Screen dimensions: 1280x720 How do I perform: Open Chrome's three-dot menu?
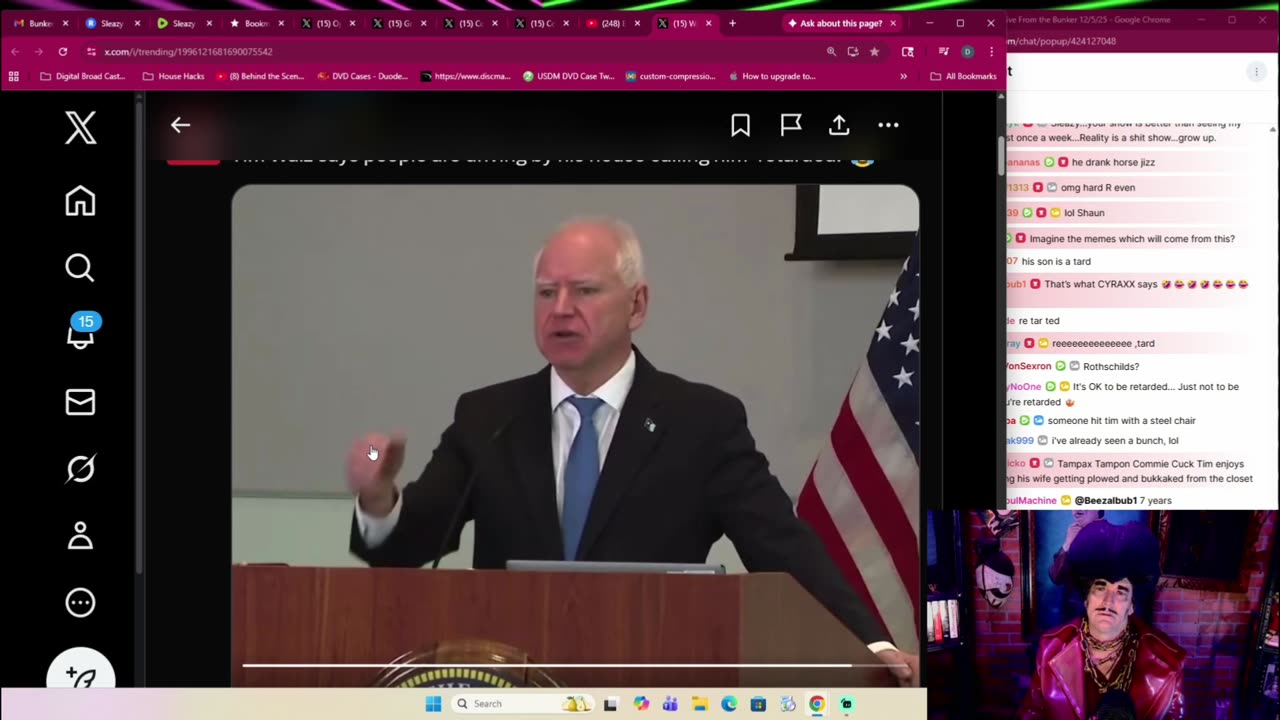click(991, 51)
